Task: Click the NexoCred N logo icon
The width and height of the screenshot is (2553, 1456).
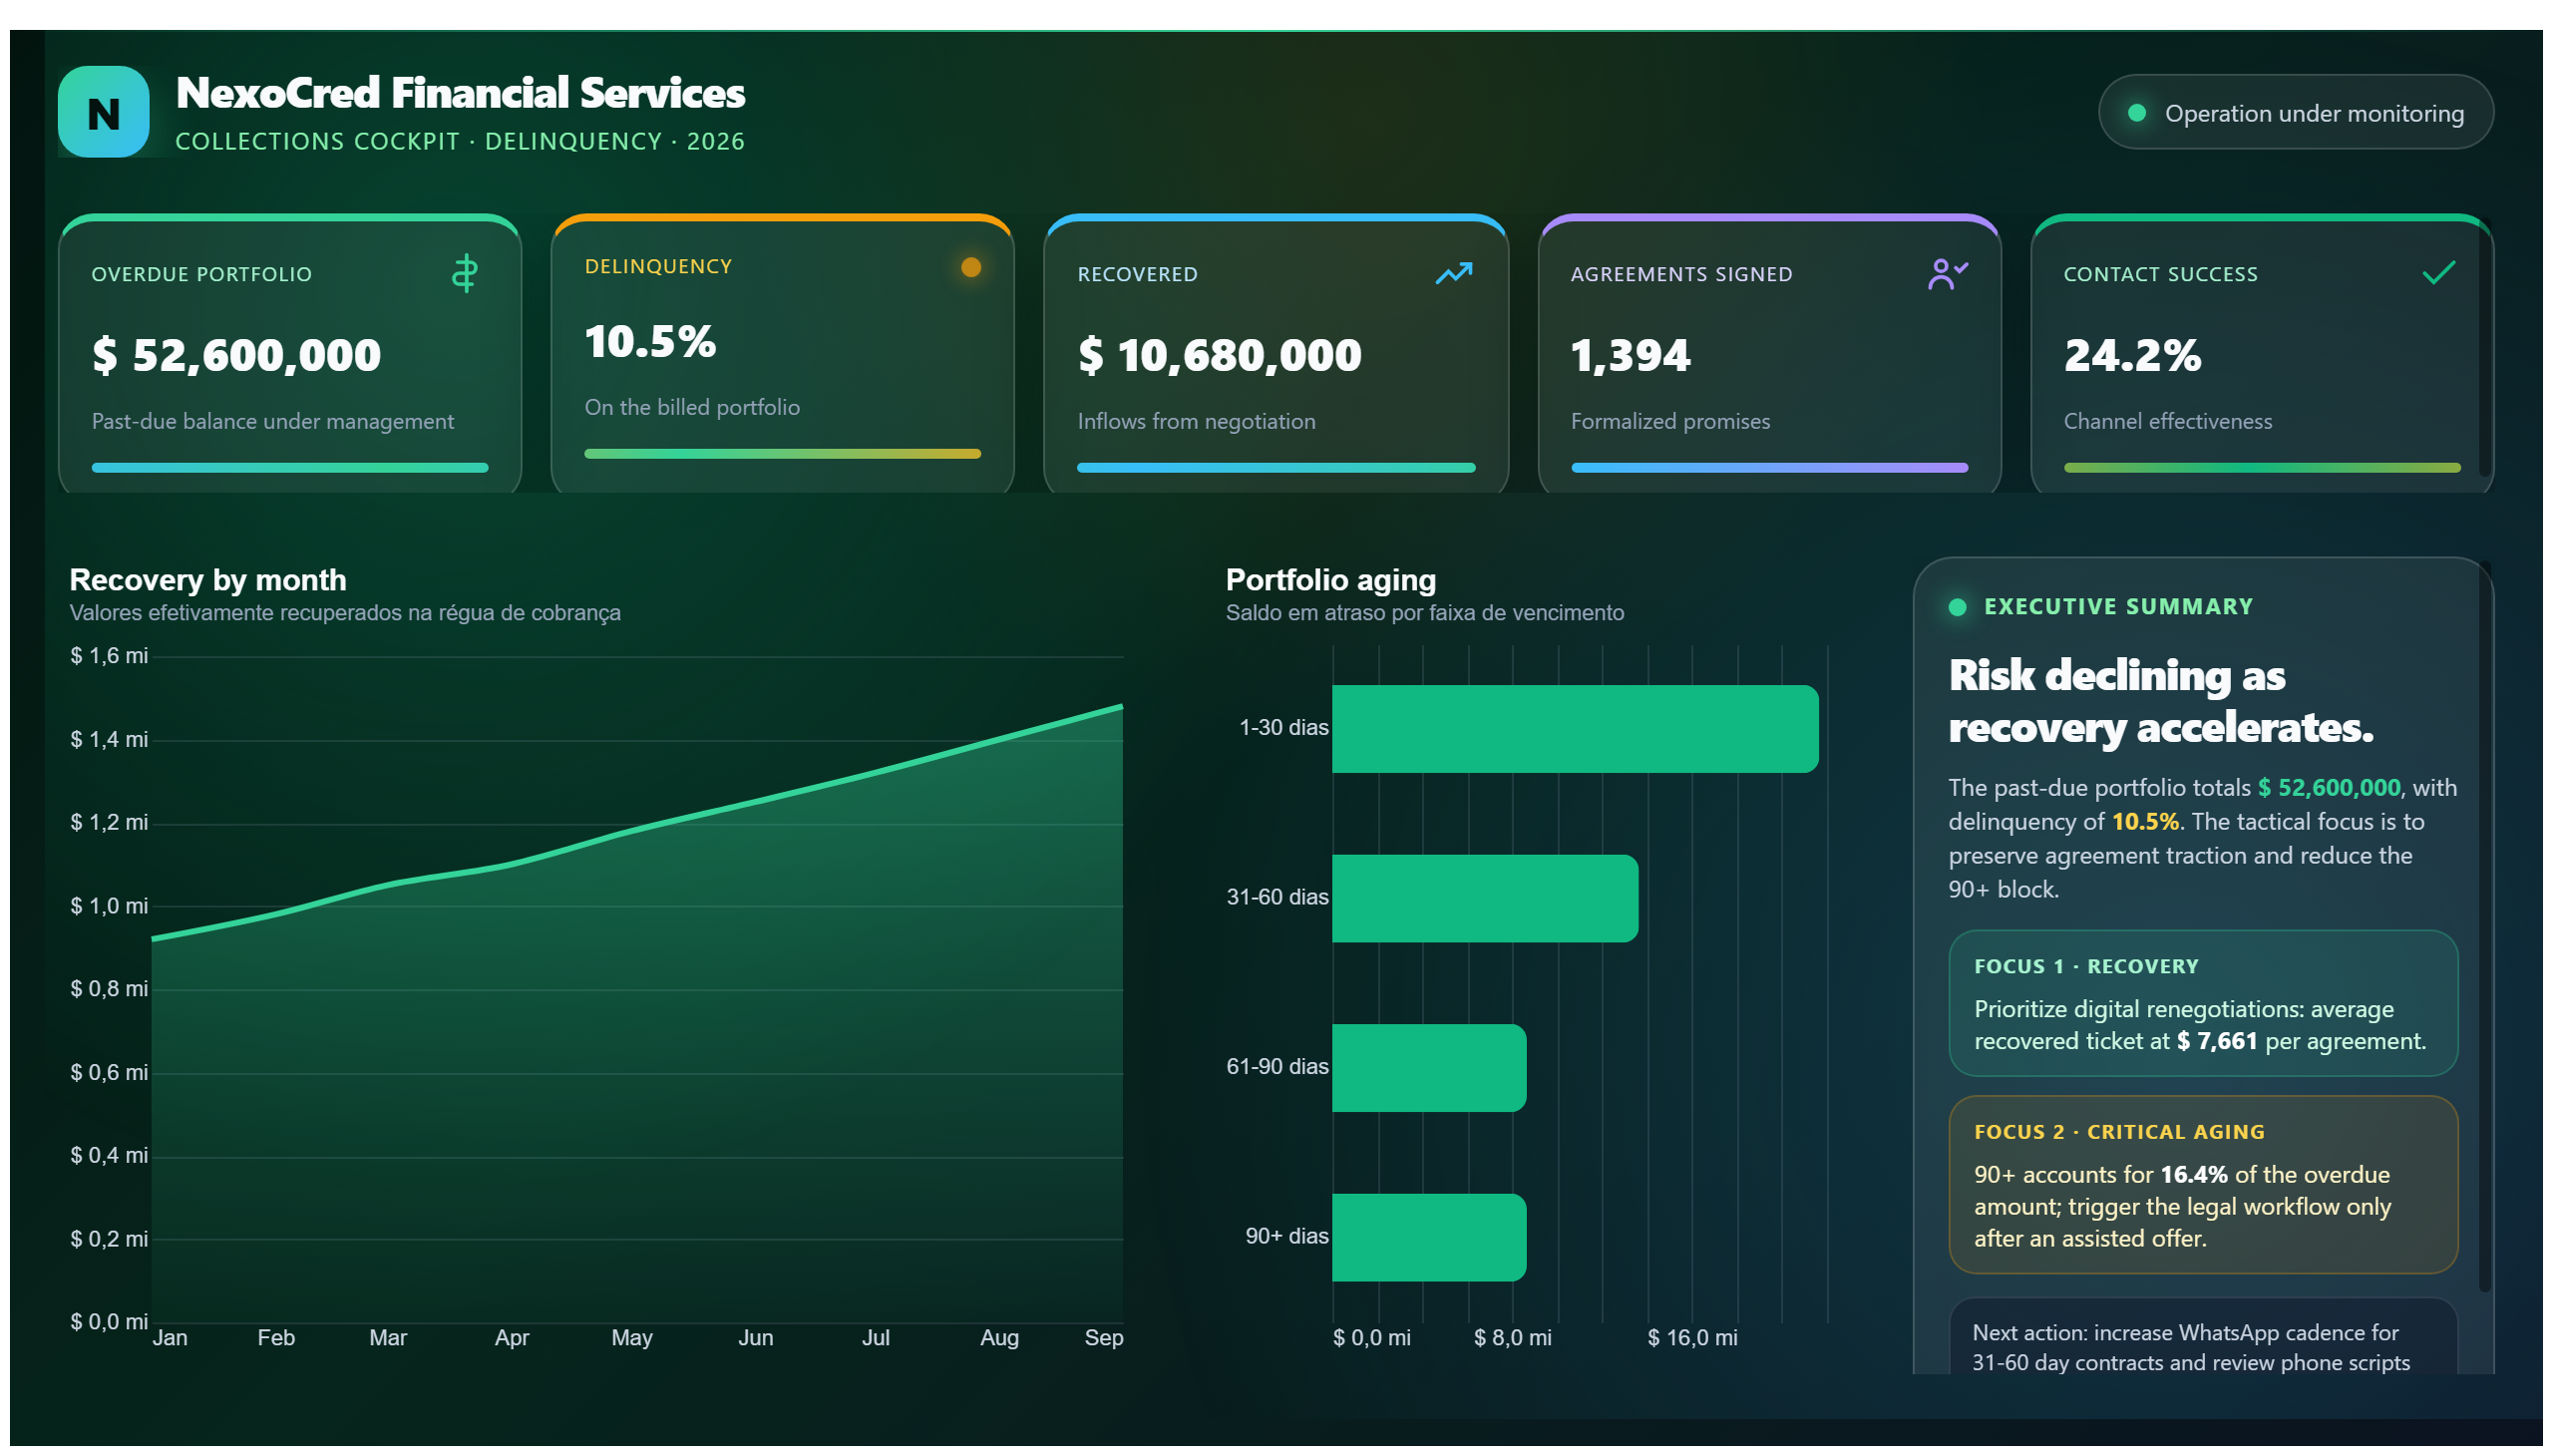Action: pyautogui.click(x=103, y=112)
